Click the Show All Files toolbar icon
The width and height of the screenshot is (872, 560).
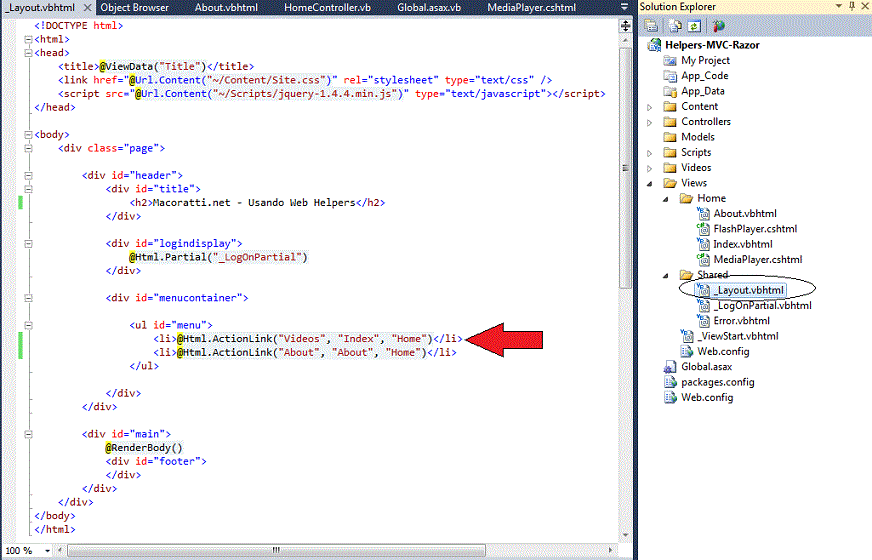675,26
